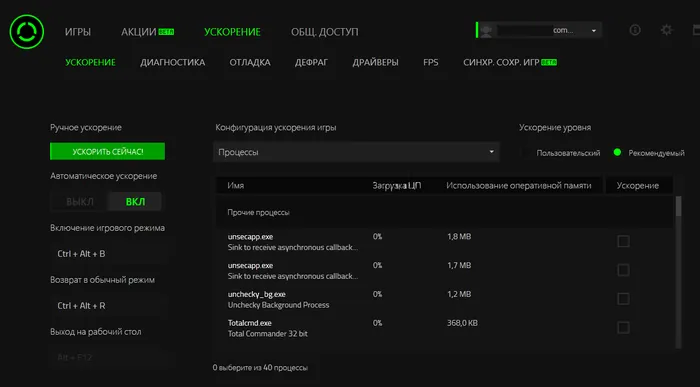Sort by the Имя column header
Screen dimensions: 700x387
tap(236, 186)
